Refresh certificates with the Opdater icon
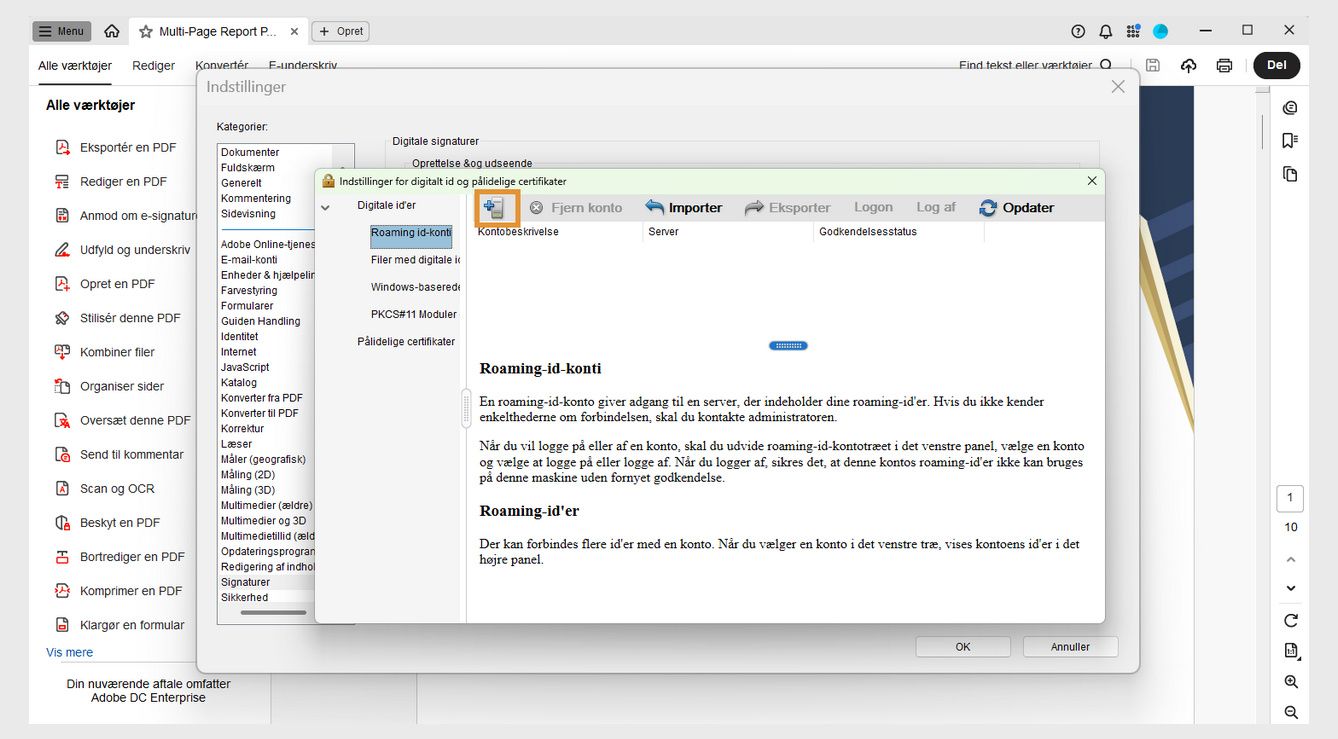Viewport: 1338px width, 739px height. (x=988, y=207)
